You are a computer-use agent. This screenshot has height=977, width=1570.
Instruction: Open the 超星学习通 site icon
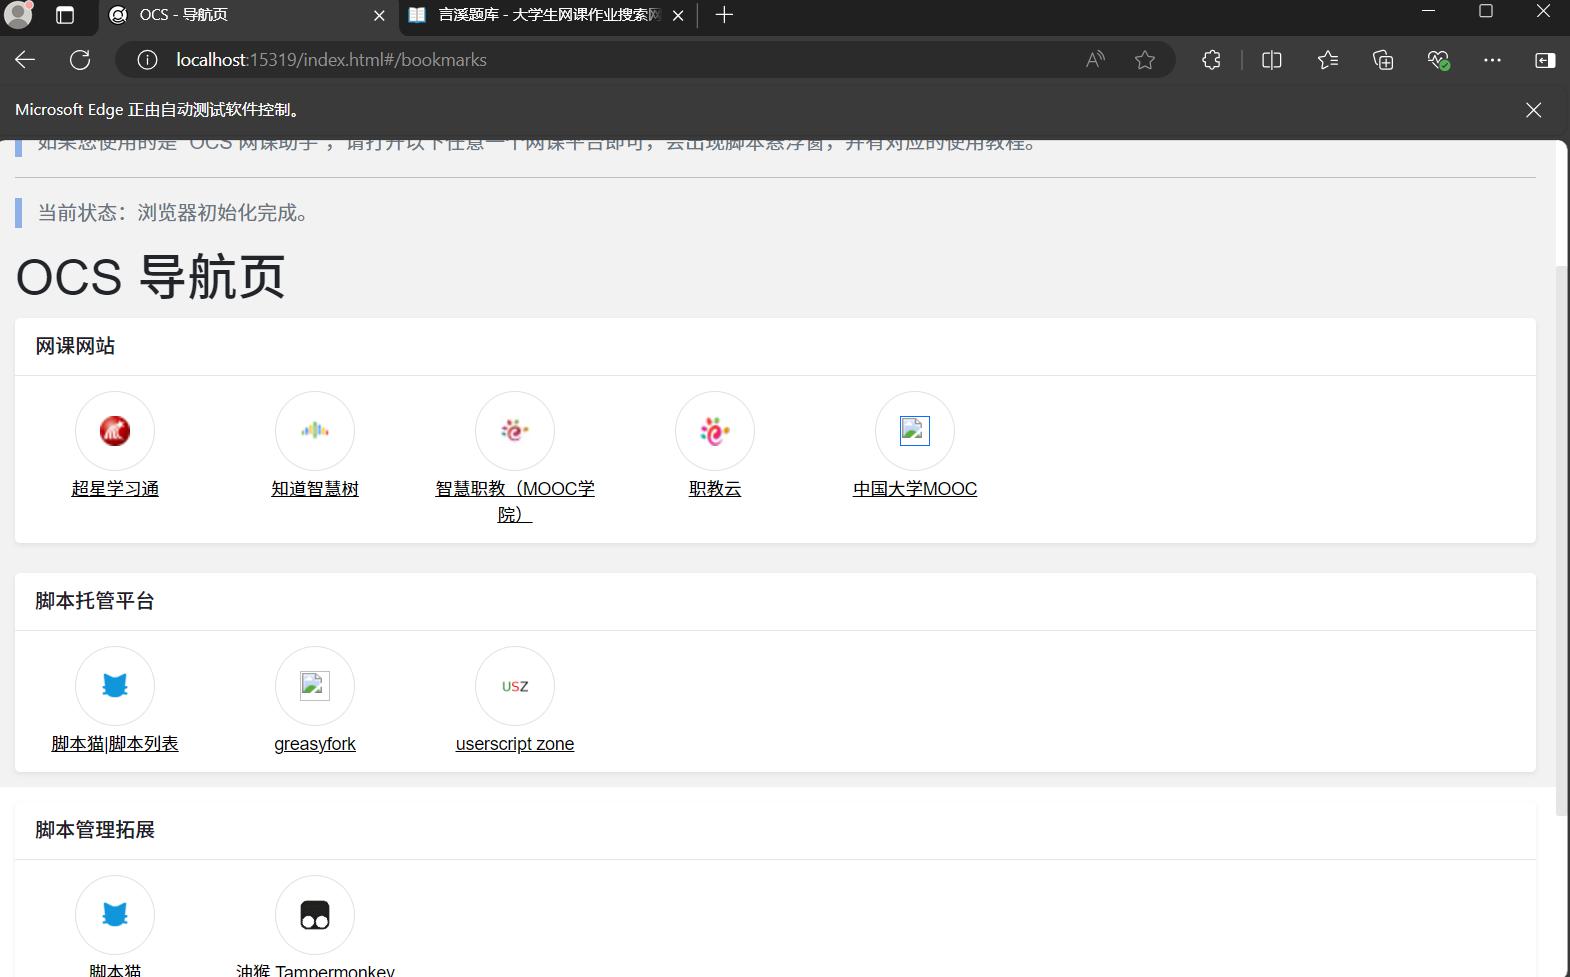115,431
